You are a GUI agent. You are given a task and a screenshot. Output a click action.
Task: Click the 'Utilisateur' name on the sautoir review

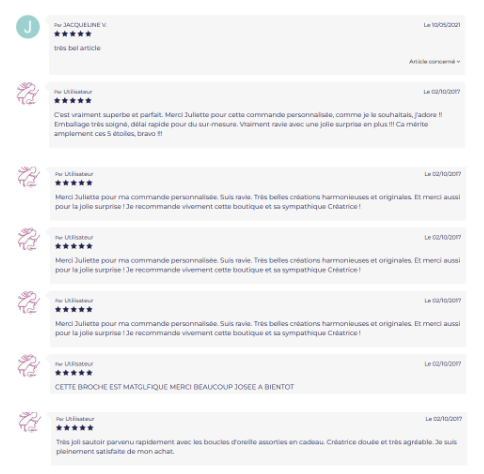pos(80,419)
